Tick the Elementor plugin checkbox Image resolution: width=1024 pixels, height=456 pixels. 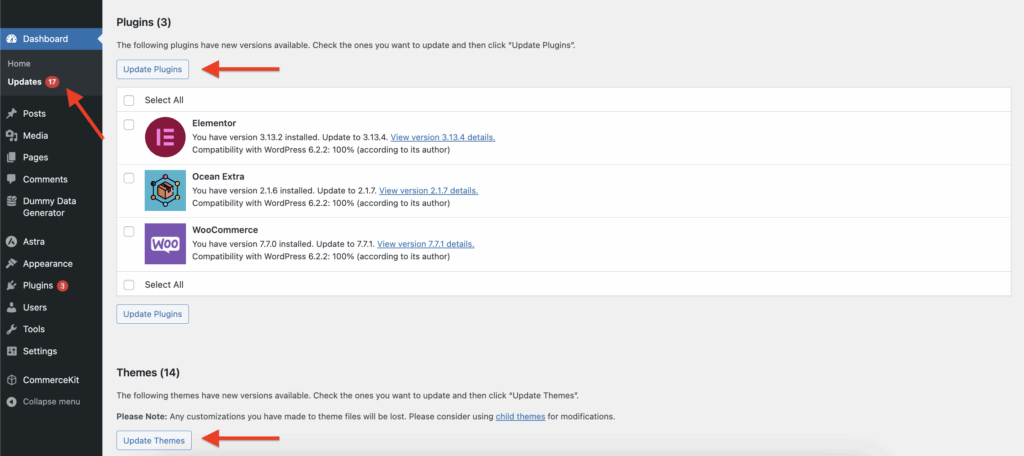click(129, 124)
